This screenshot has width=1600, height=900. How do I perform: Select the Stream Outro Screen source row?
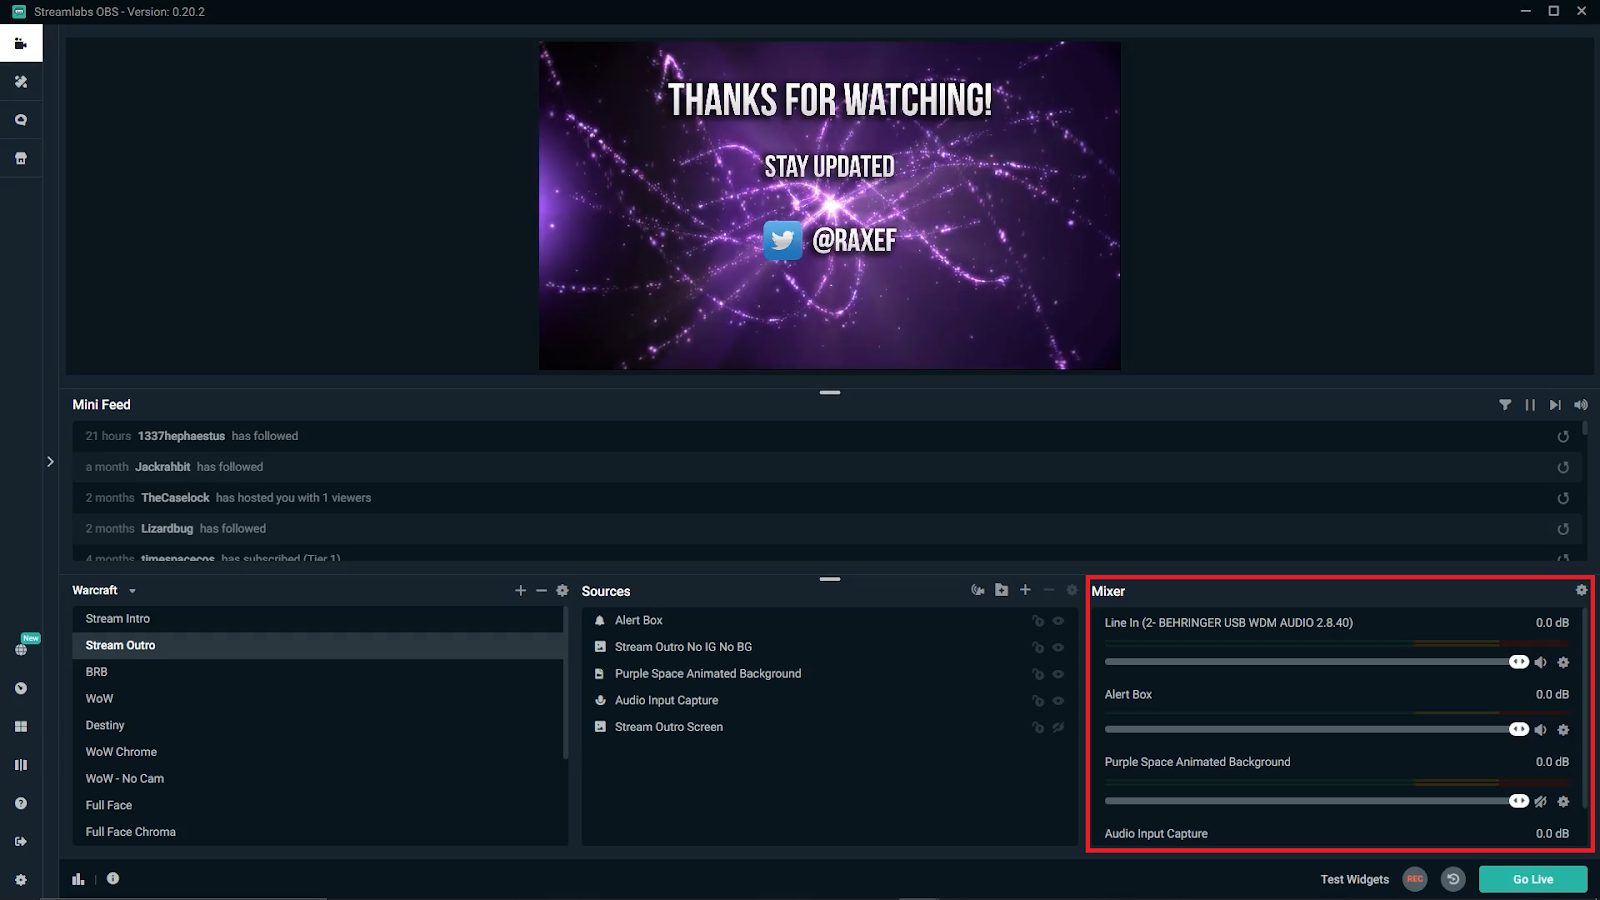pyautogui.click(x=830, y=727)
